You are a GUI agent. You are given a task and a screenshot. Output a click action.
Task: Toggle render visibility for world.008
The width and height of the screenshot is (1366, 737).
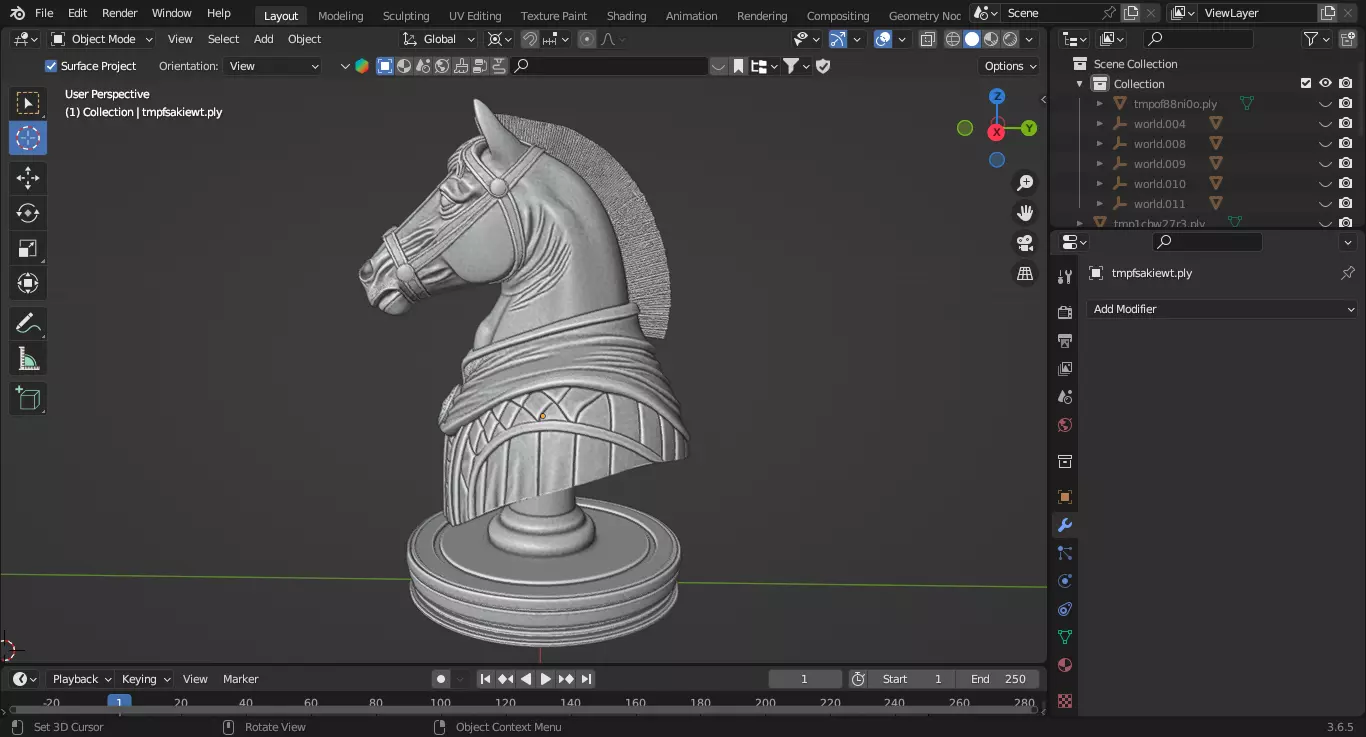pyautogui.click(x=1346, y=144)
